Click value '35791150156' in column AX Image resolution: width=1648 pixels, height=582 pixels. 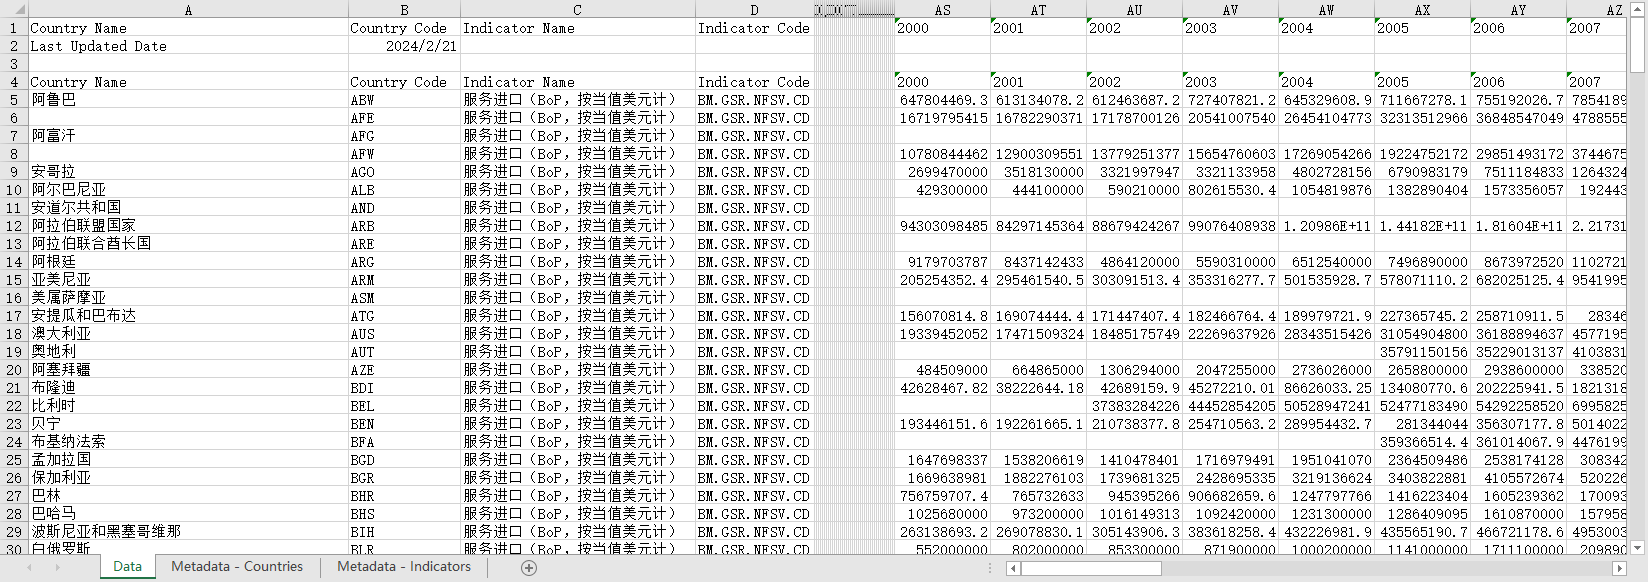(1422, 352)
